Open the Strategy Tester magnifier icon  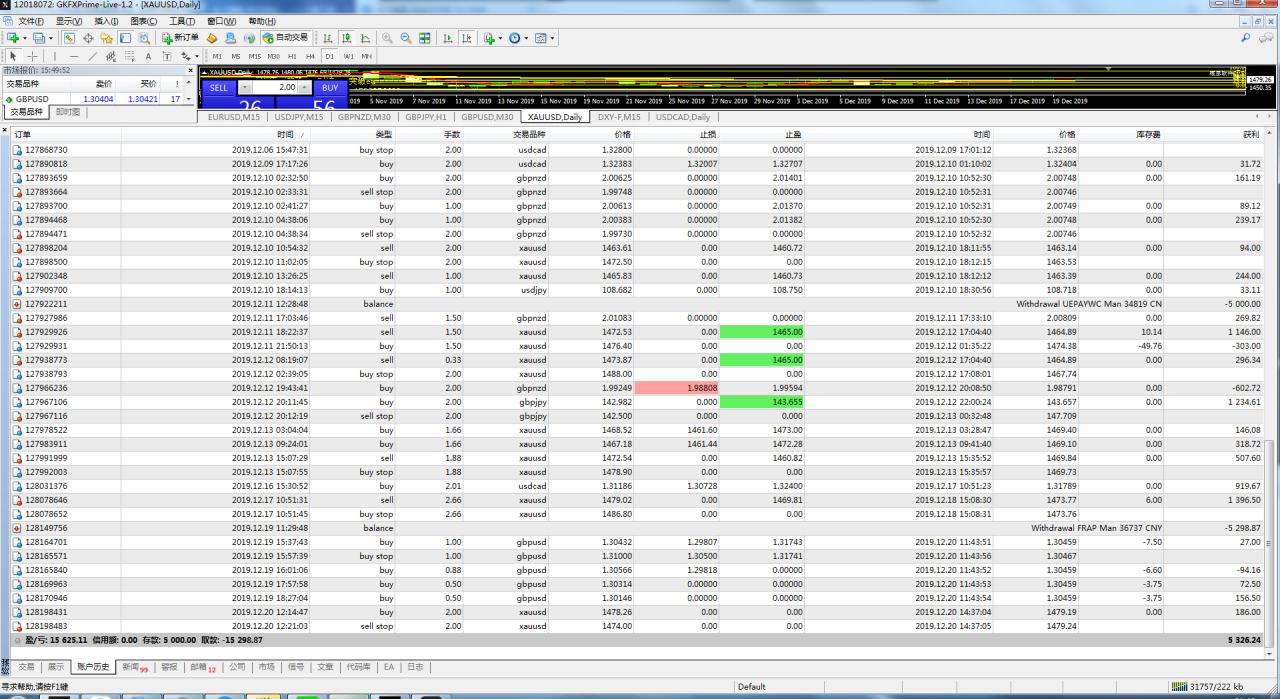144,38
